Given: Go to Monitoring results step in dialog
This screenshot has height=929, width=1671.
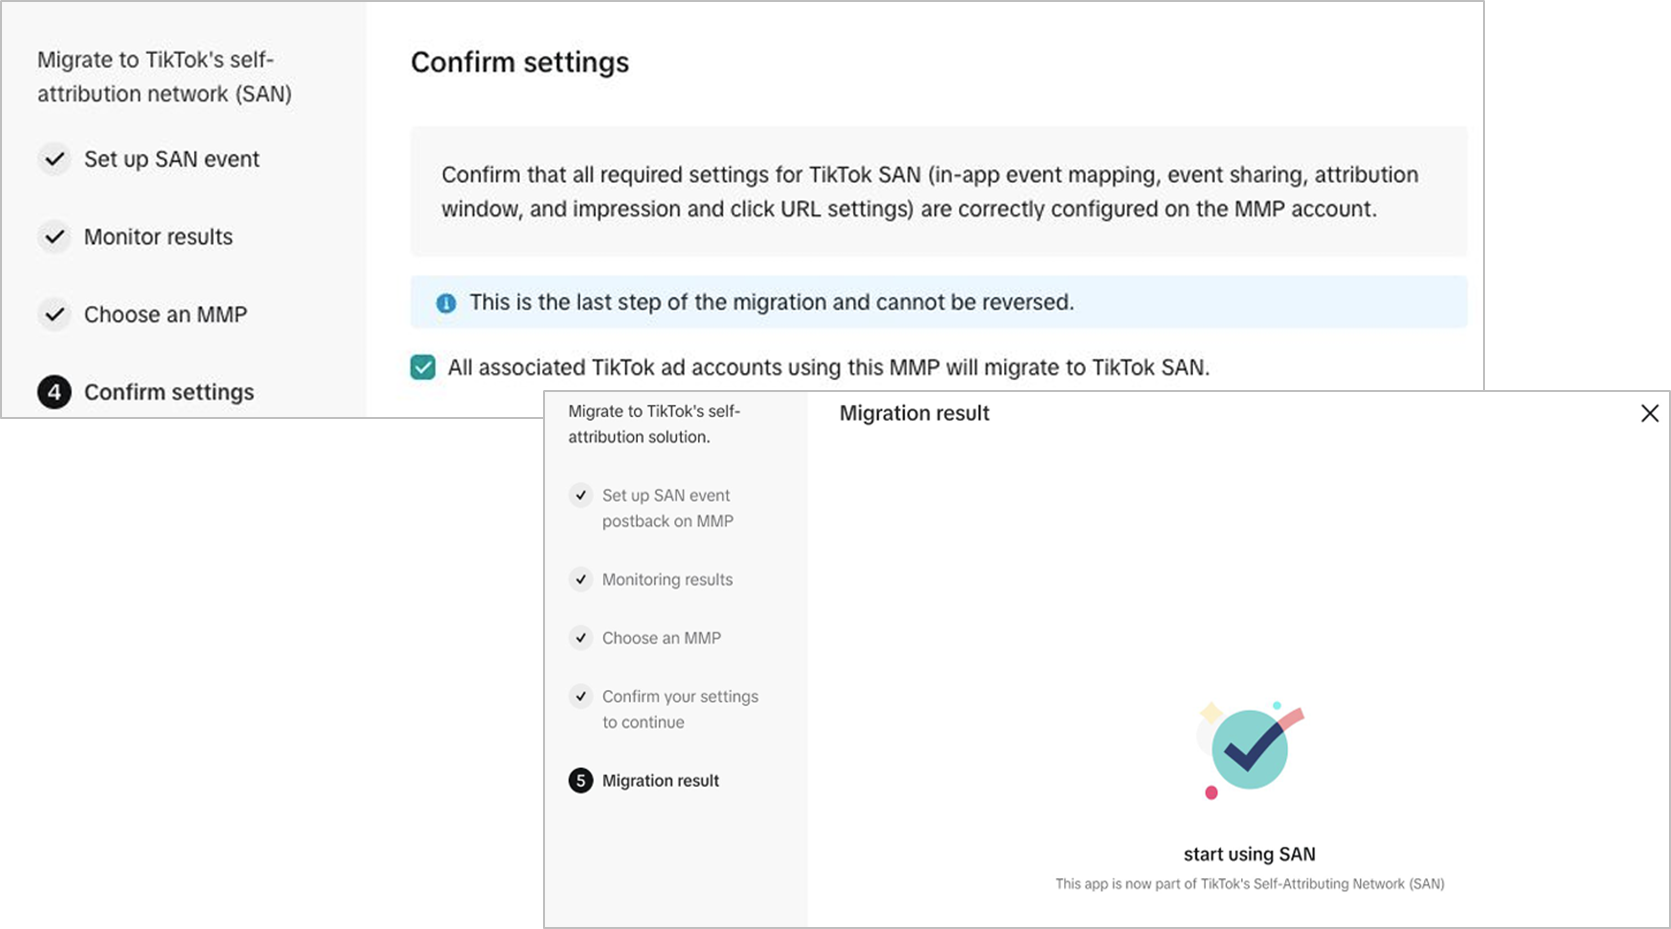Looking at the screenshot, I should 667,579.
